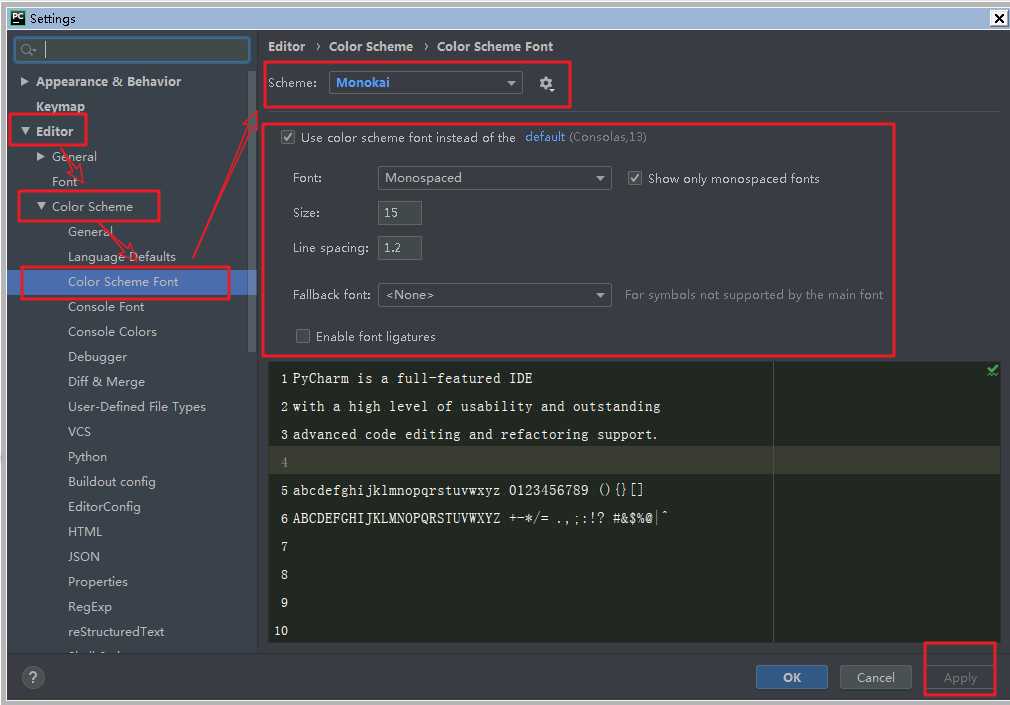Open Properties color settings
Screen dimensions: 1010x705
97,582
